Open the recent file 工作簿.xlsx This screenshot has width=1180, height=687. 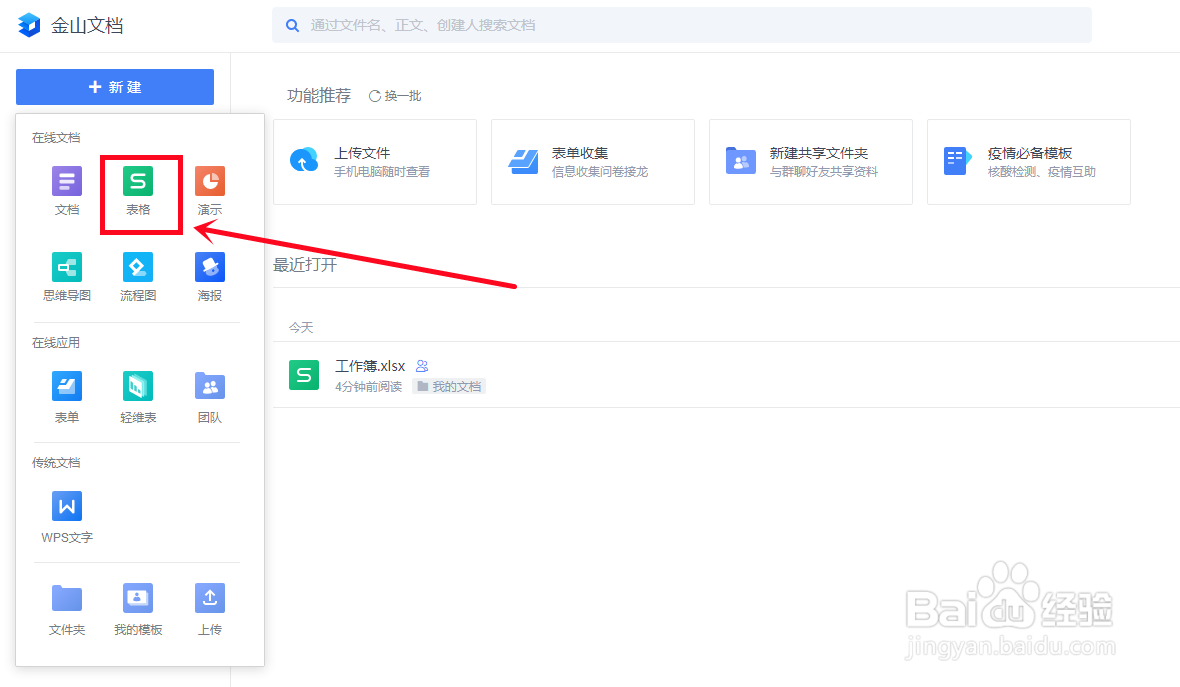pyautogui.click(x=370, y=366)
